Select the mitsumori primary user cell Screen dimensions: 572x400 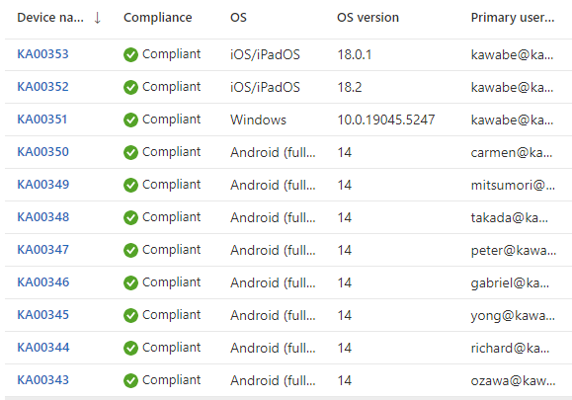[x=513, y=185]
